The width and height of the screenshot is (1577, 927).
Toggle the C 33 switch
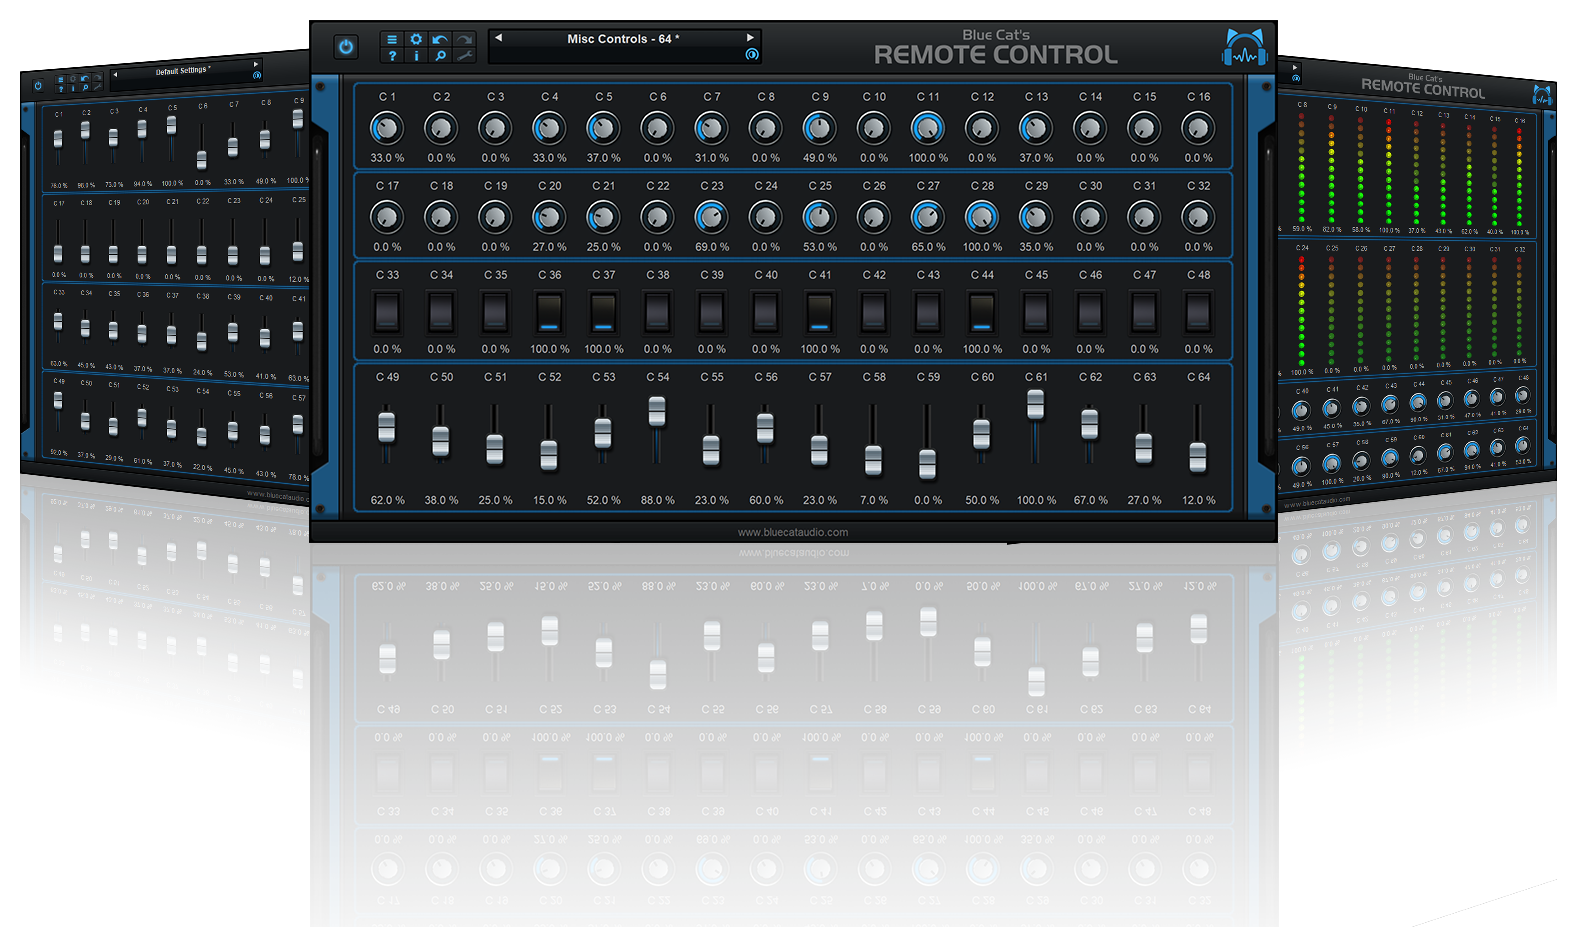click(387, 312)
